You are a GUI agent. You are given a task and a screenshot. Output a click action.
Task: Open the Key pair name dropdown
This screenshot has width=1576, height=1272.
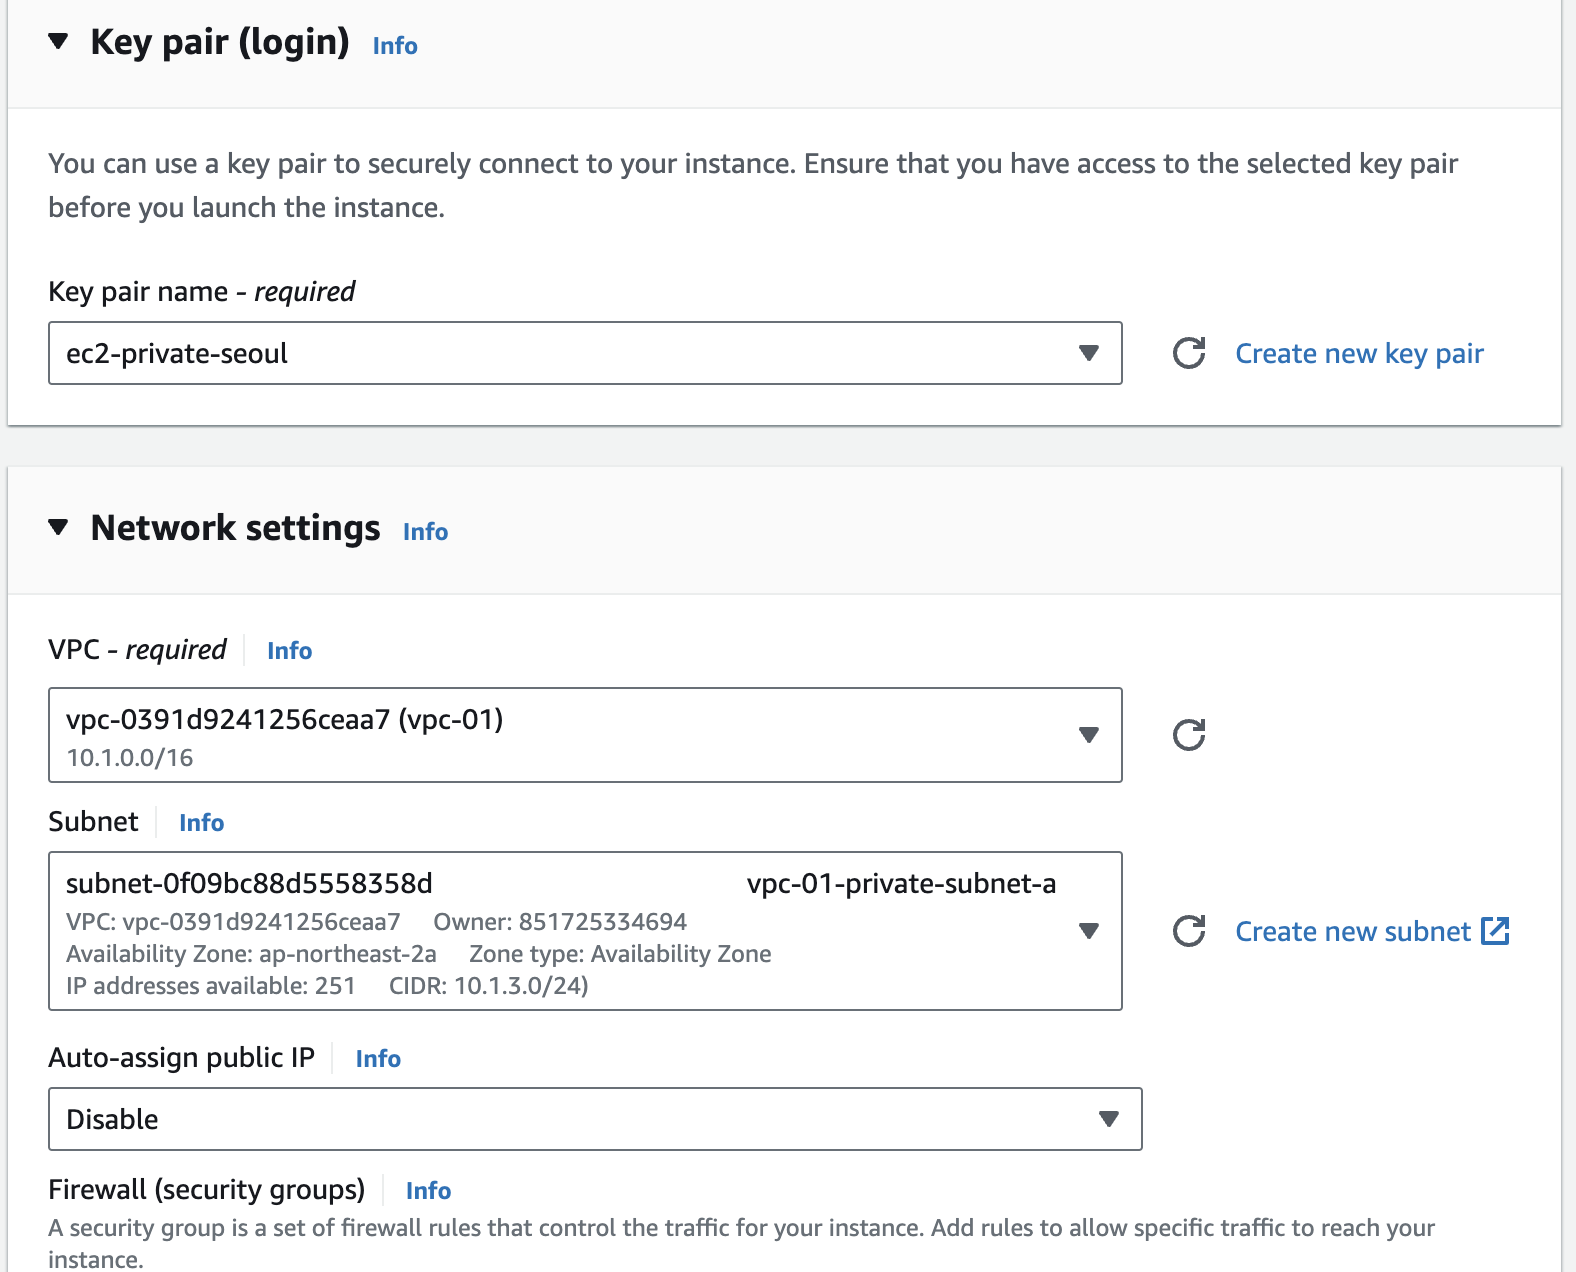(1089, 353)
